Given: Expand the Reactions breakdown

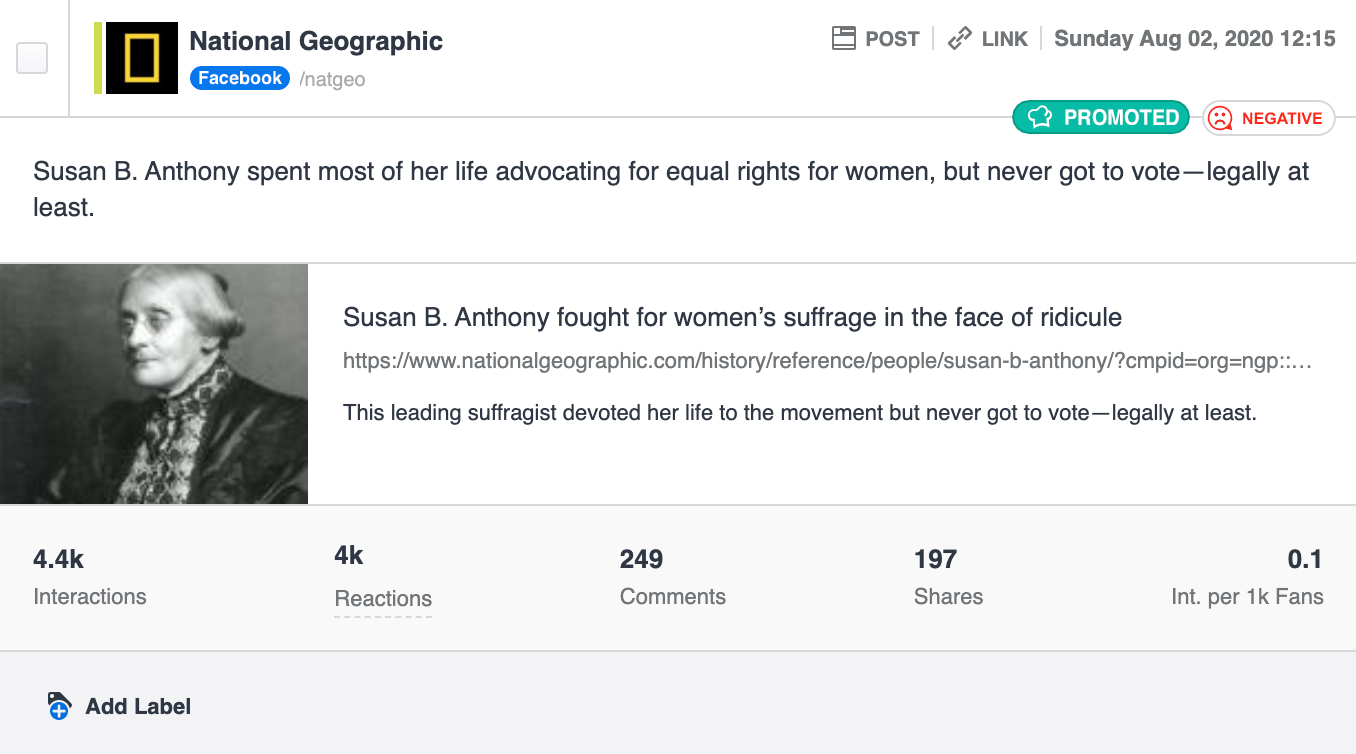Looking at the screenshot, I should (x=383, y=599).
